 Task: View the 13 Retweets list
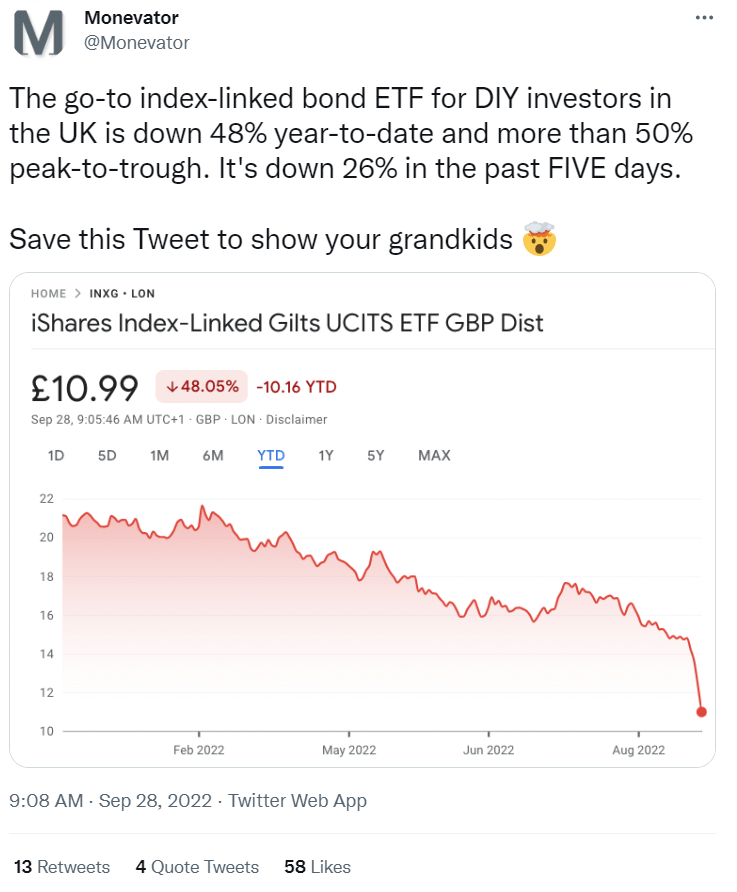click(x=62, y=867)
